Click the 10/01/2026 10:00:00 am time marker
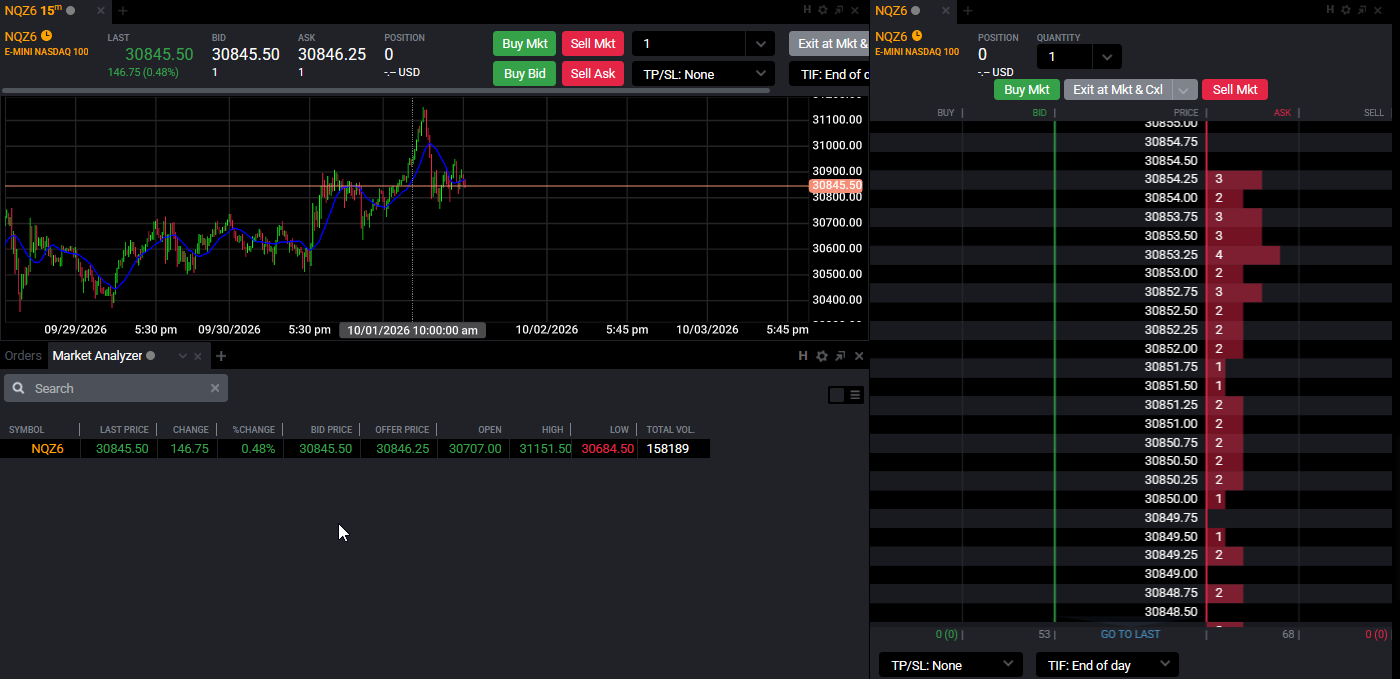This screenshot has height=679, width=1400. point(413,330)
